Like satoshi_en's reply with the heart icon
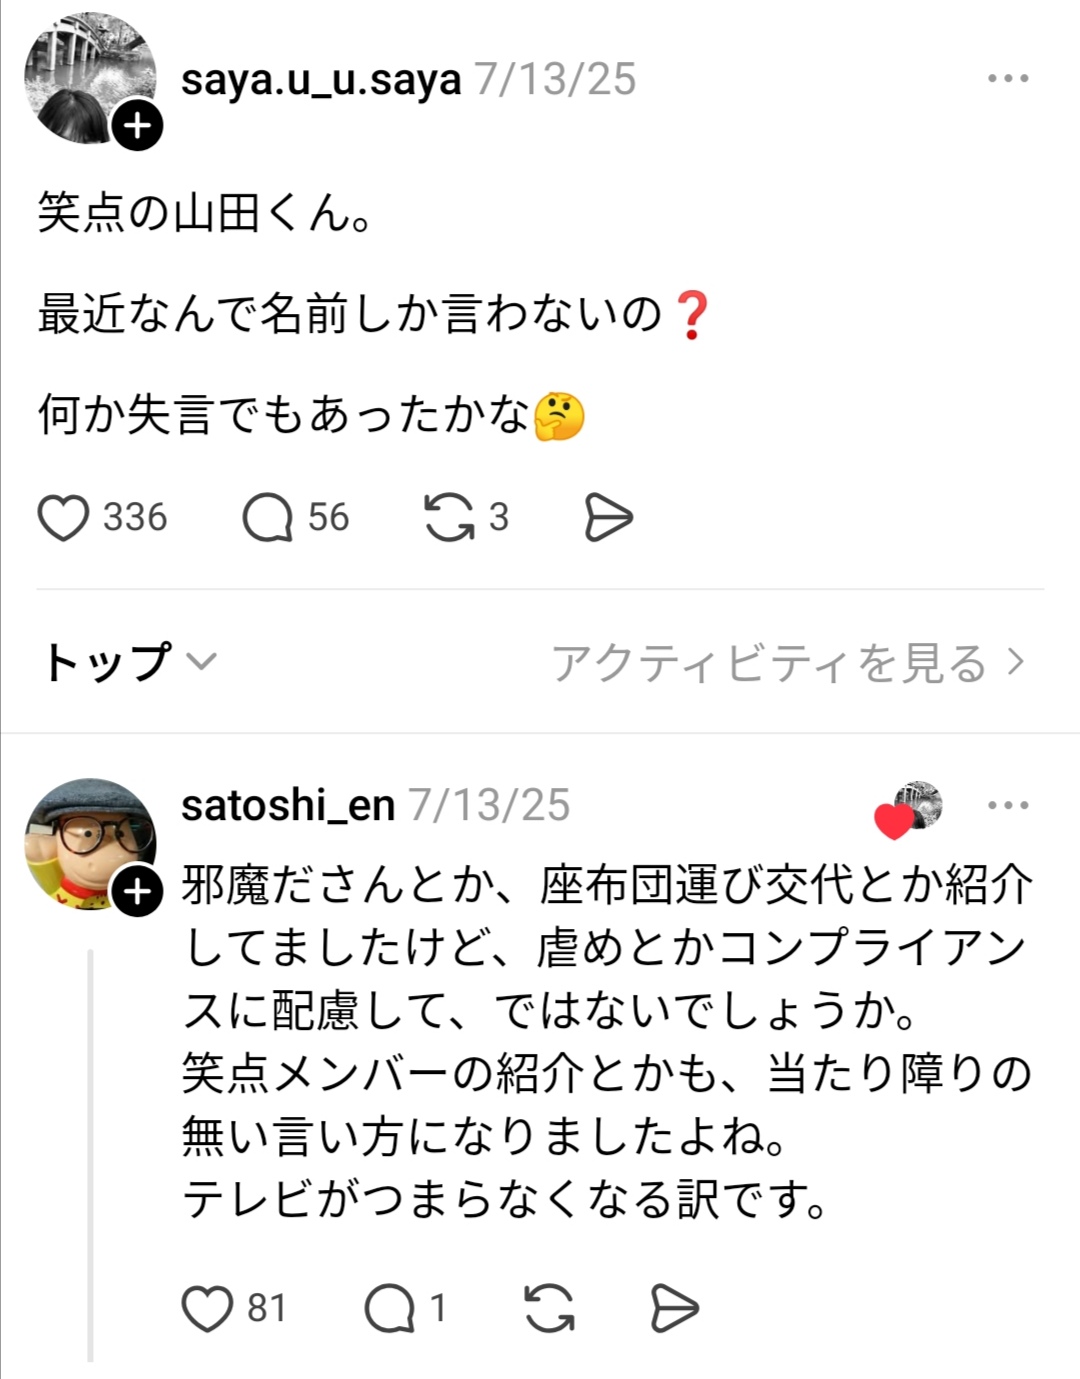This screenshot has width=1080, height=1379. pyautogui.click(x=207, y=1308)
